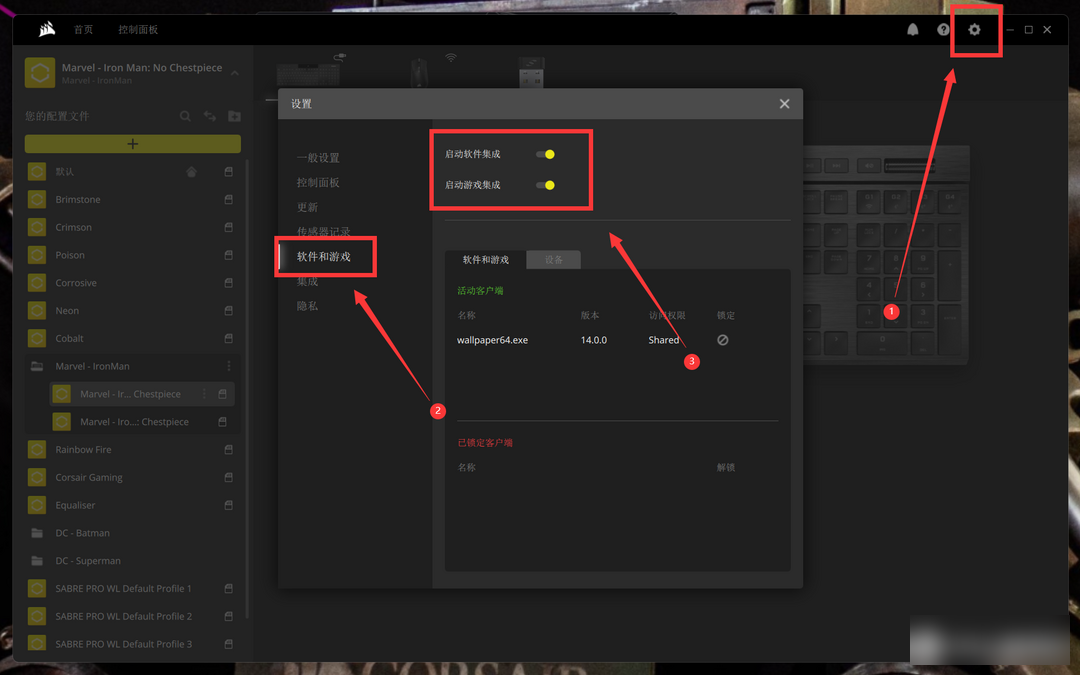The width and height of the screenshot is (1080, 675).
Task: Click the large active profile icon at top
Action: (x=40, y=72)
